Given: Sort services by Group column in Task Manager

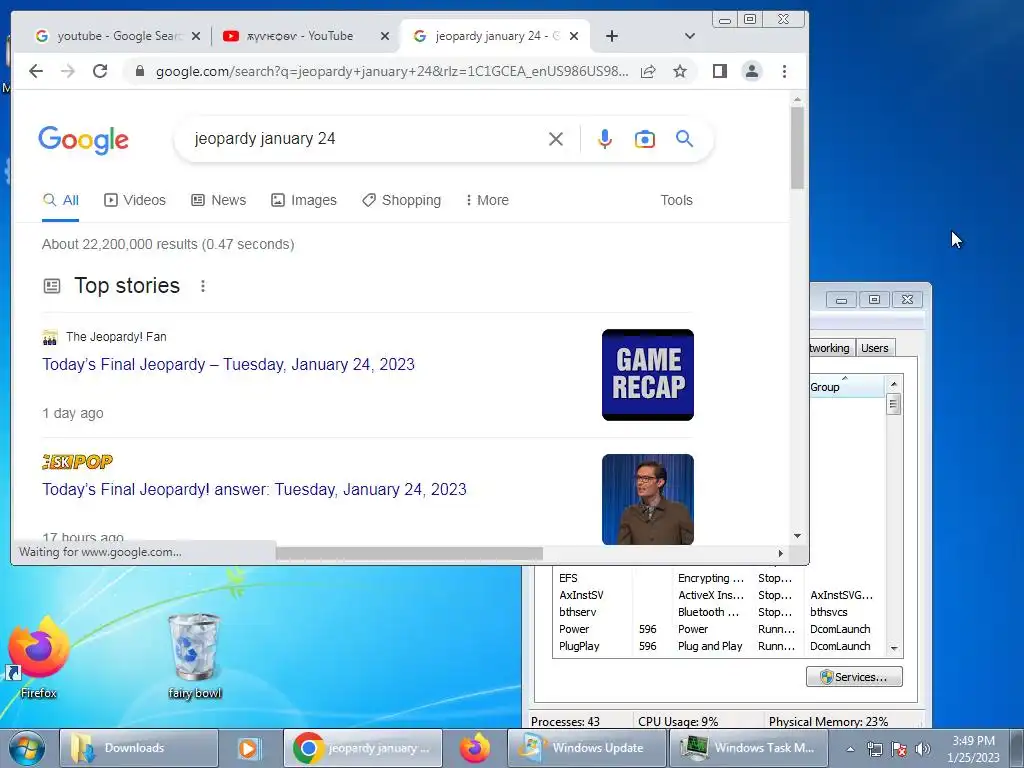Looking at the screenshot, I should click(848, 387).
